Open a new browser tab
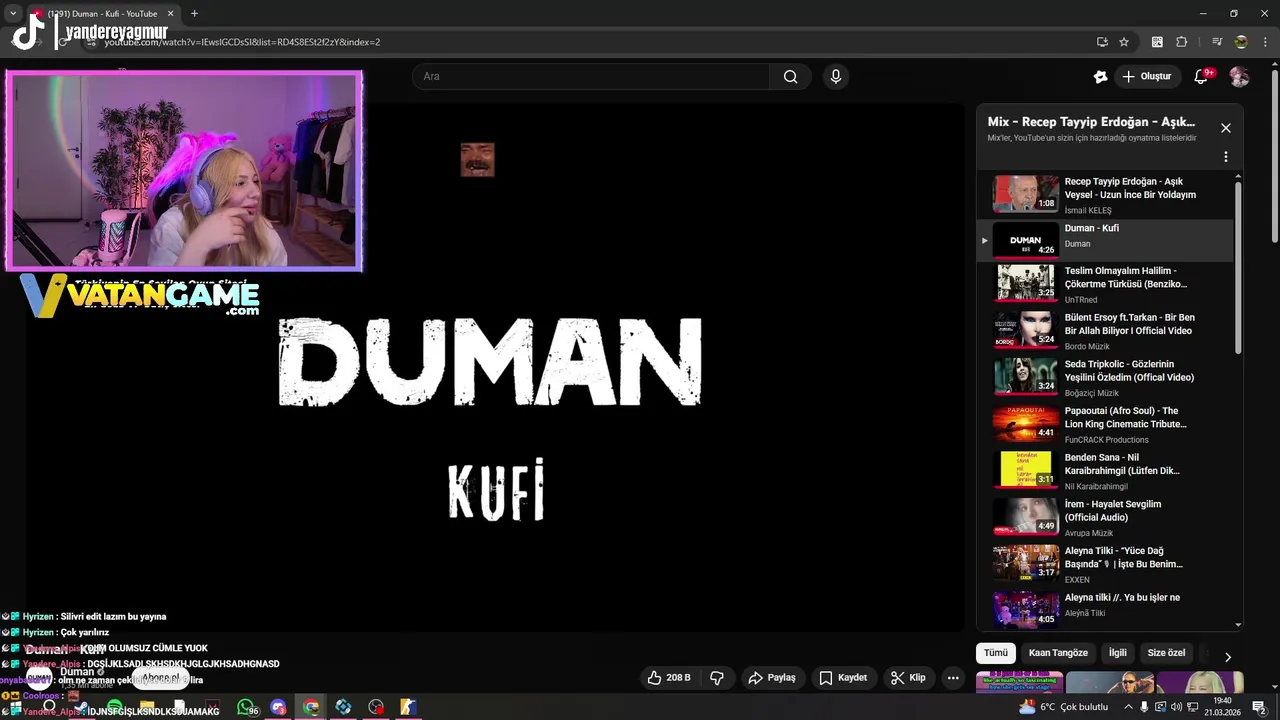 point(194,14)
